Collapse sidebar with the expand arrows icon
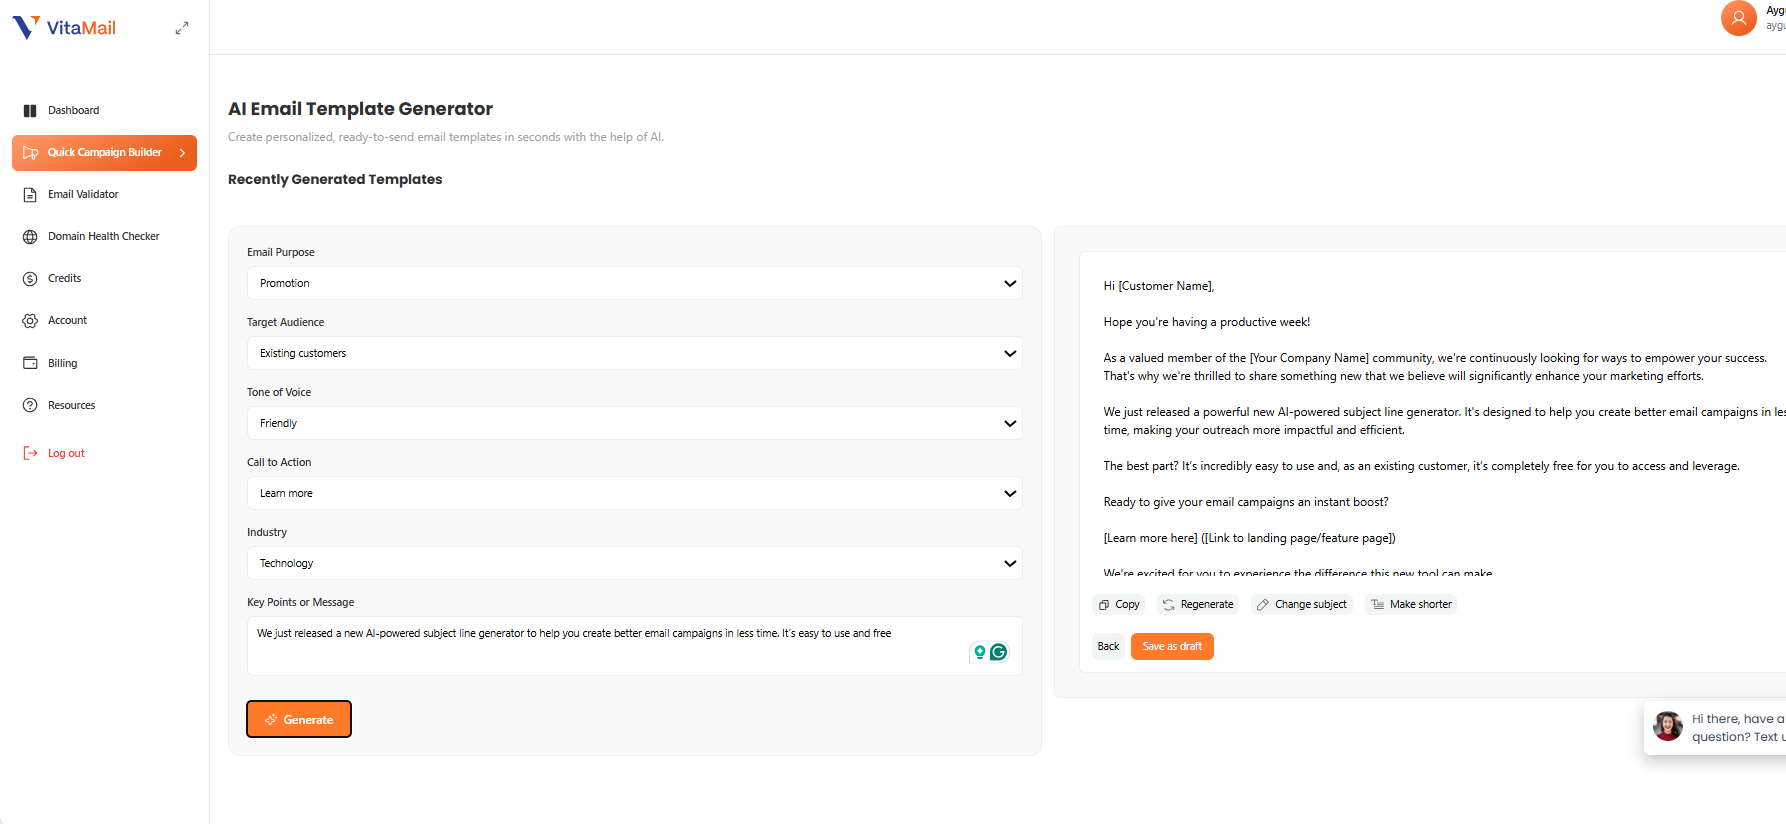Viewport: 1786px width, 824px height. coord(182,28)
